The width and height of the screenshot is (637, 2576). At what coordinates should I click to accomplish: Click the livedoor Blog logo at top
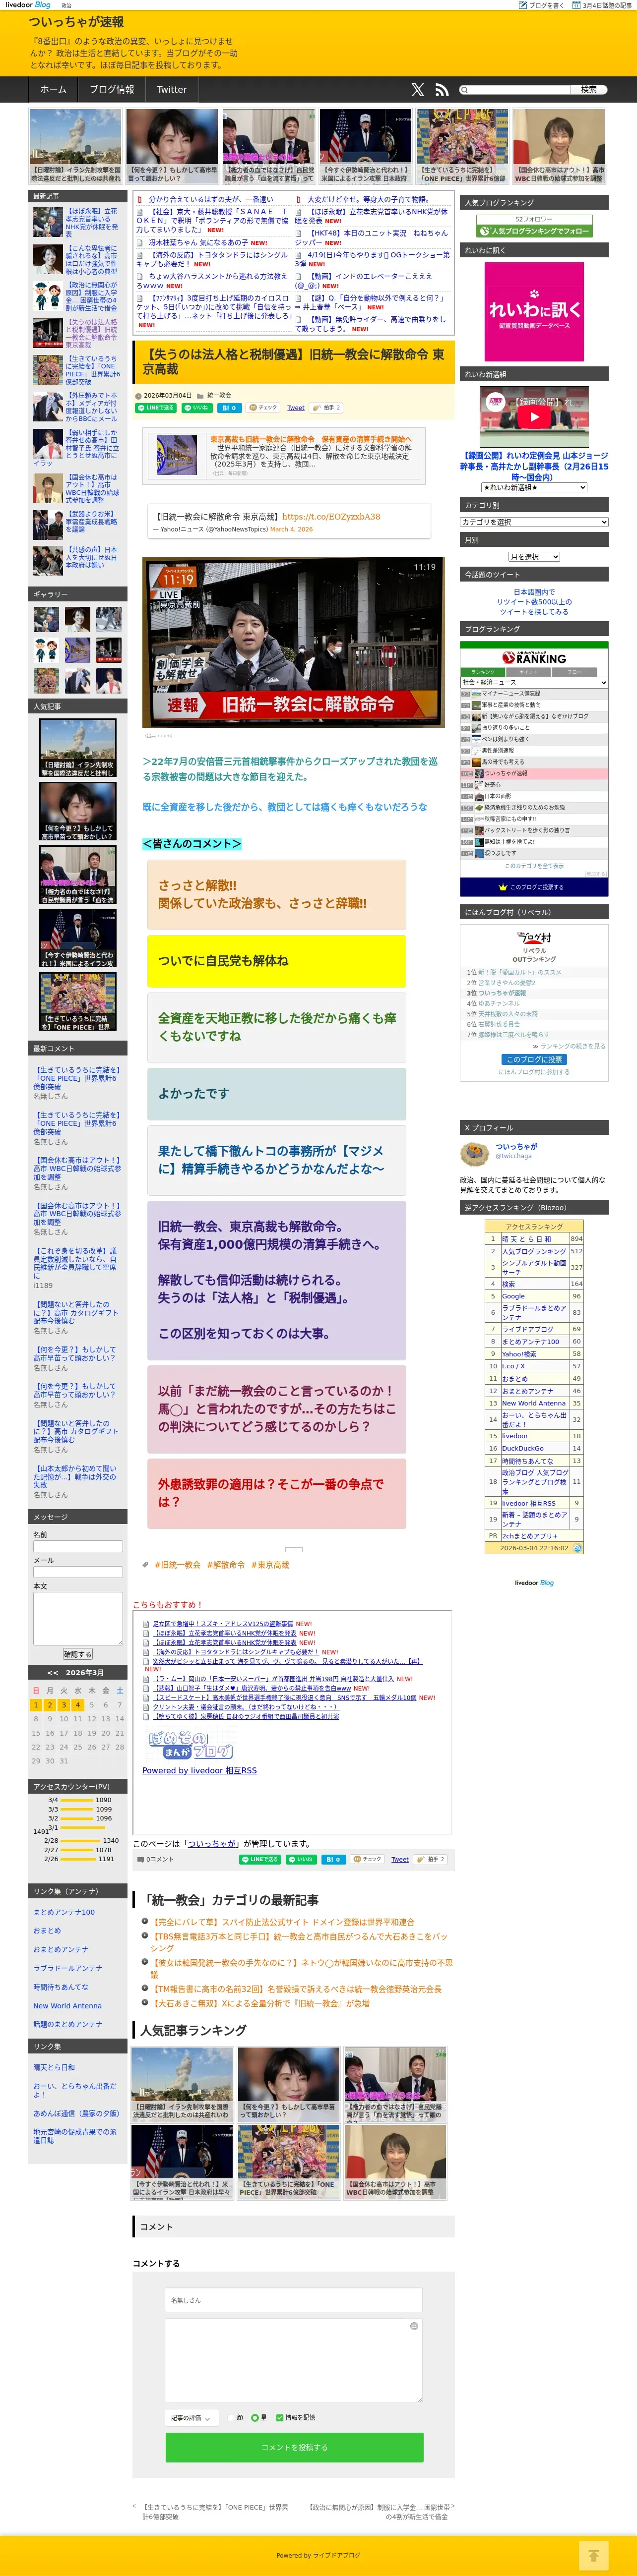28,5
